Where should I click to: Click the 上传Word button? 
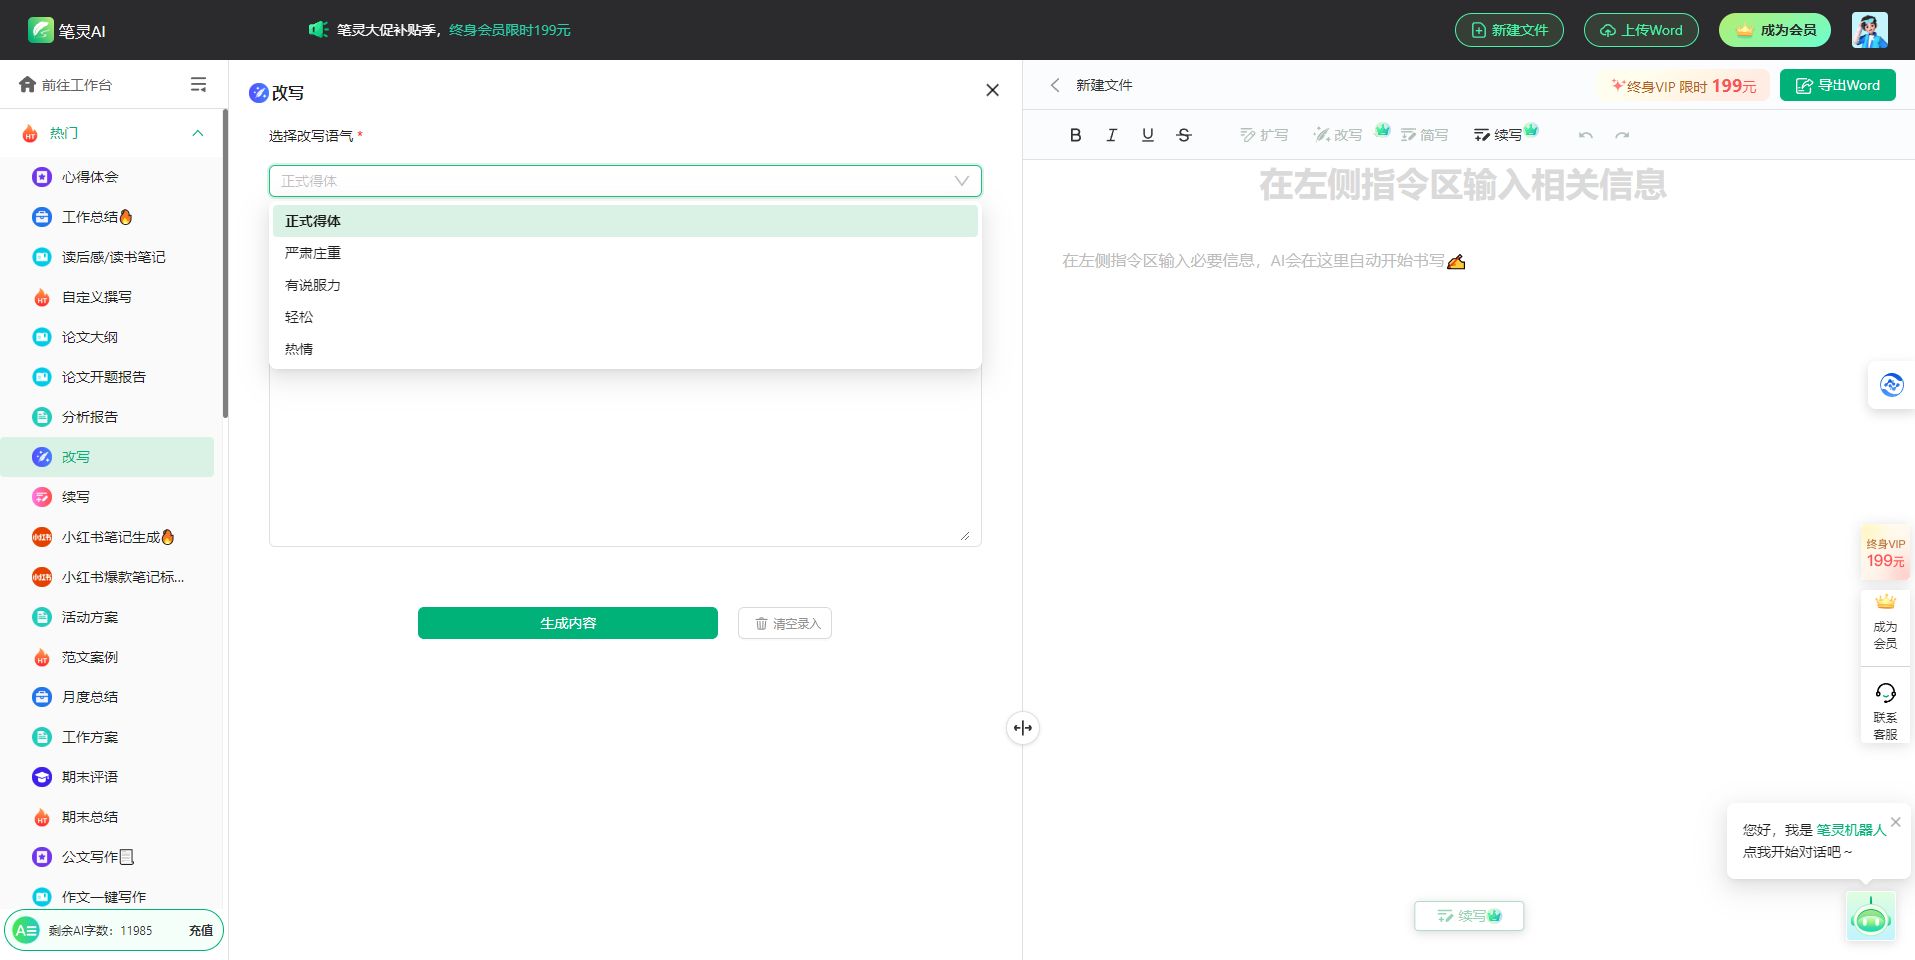coord(1641,30)
